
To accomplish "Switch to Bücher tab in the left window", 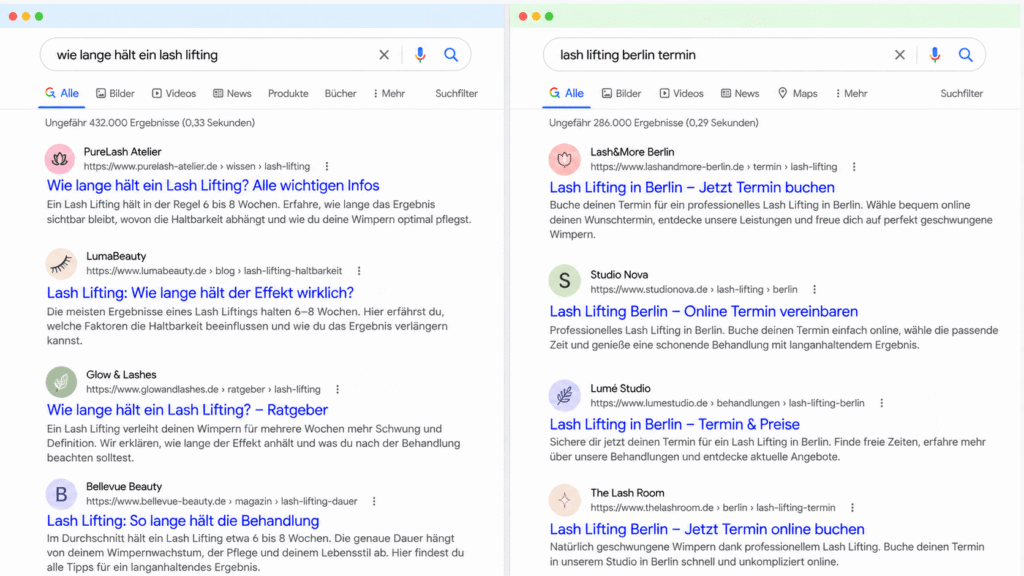I will pyautogui.click(x=340, y=93).
